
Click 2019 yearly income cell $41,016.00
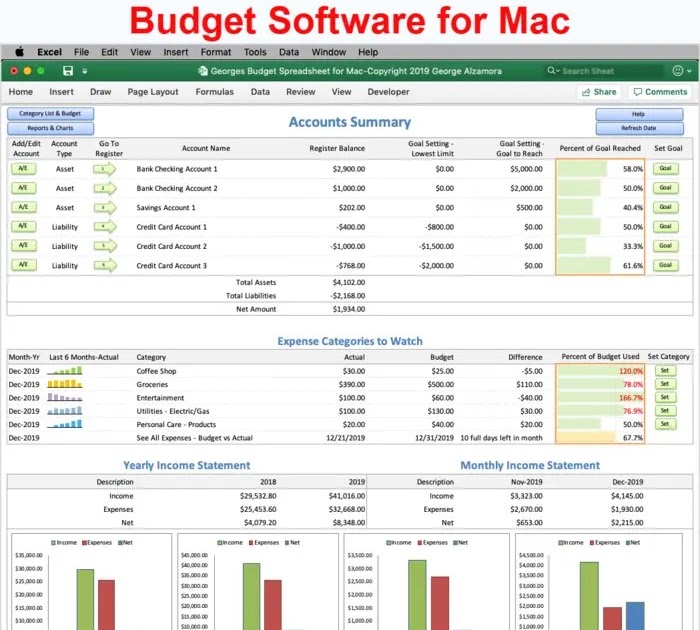(347, 496)
